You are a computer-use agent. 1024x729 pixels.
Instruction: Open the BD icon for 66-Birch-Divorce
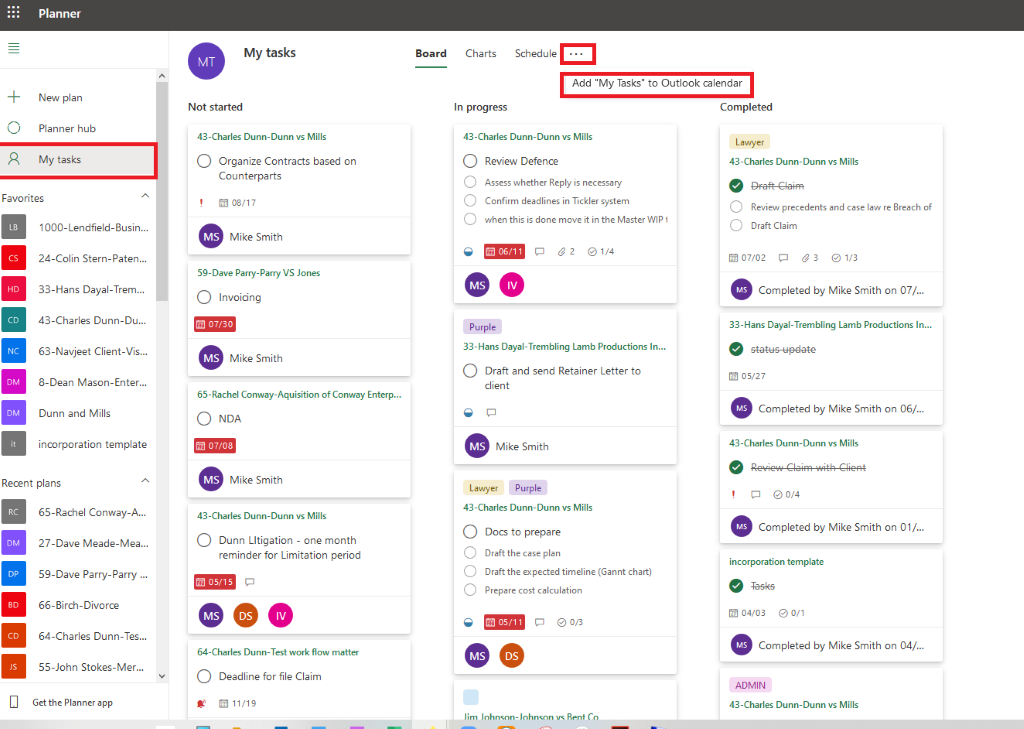(14, 605)
